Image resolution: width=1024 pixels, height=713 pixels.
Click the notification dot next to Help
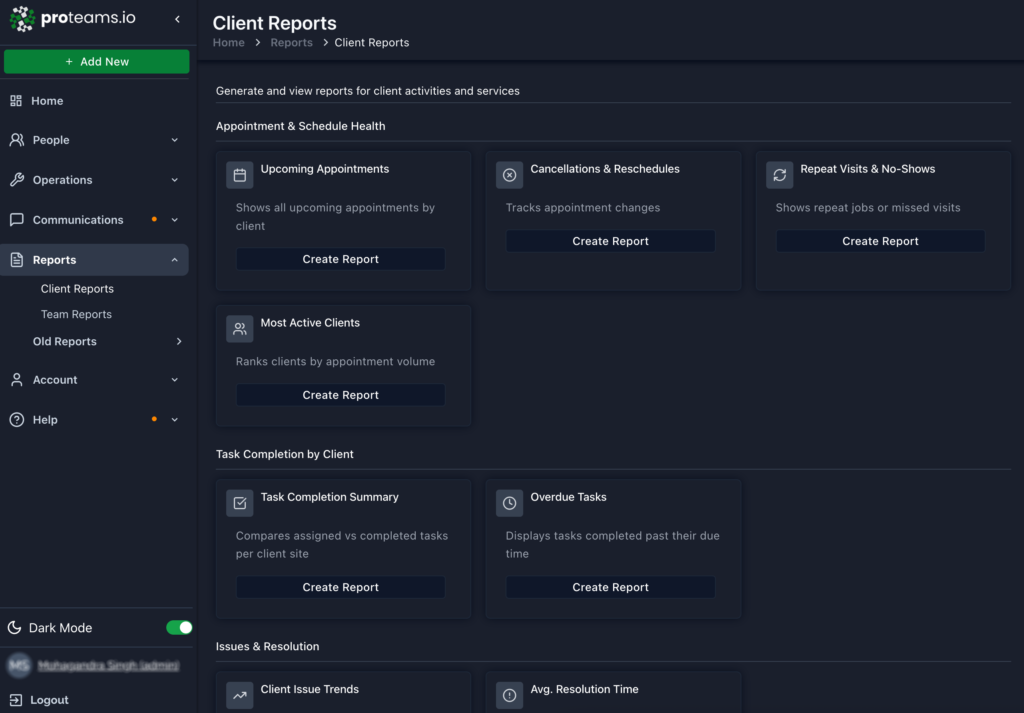coord(155,419)
